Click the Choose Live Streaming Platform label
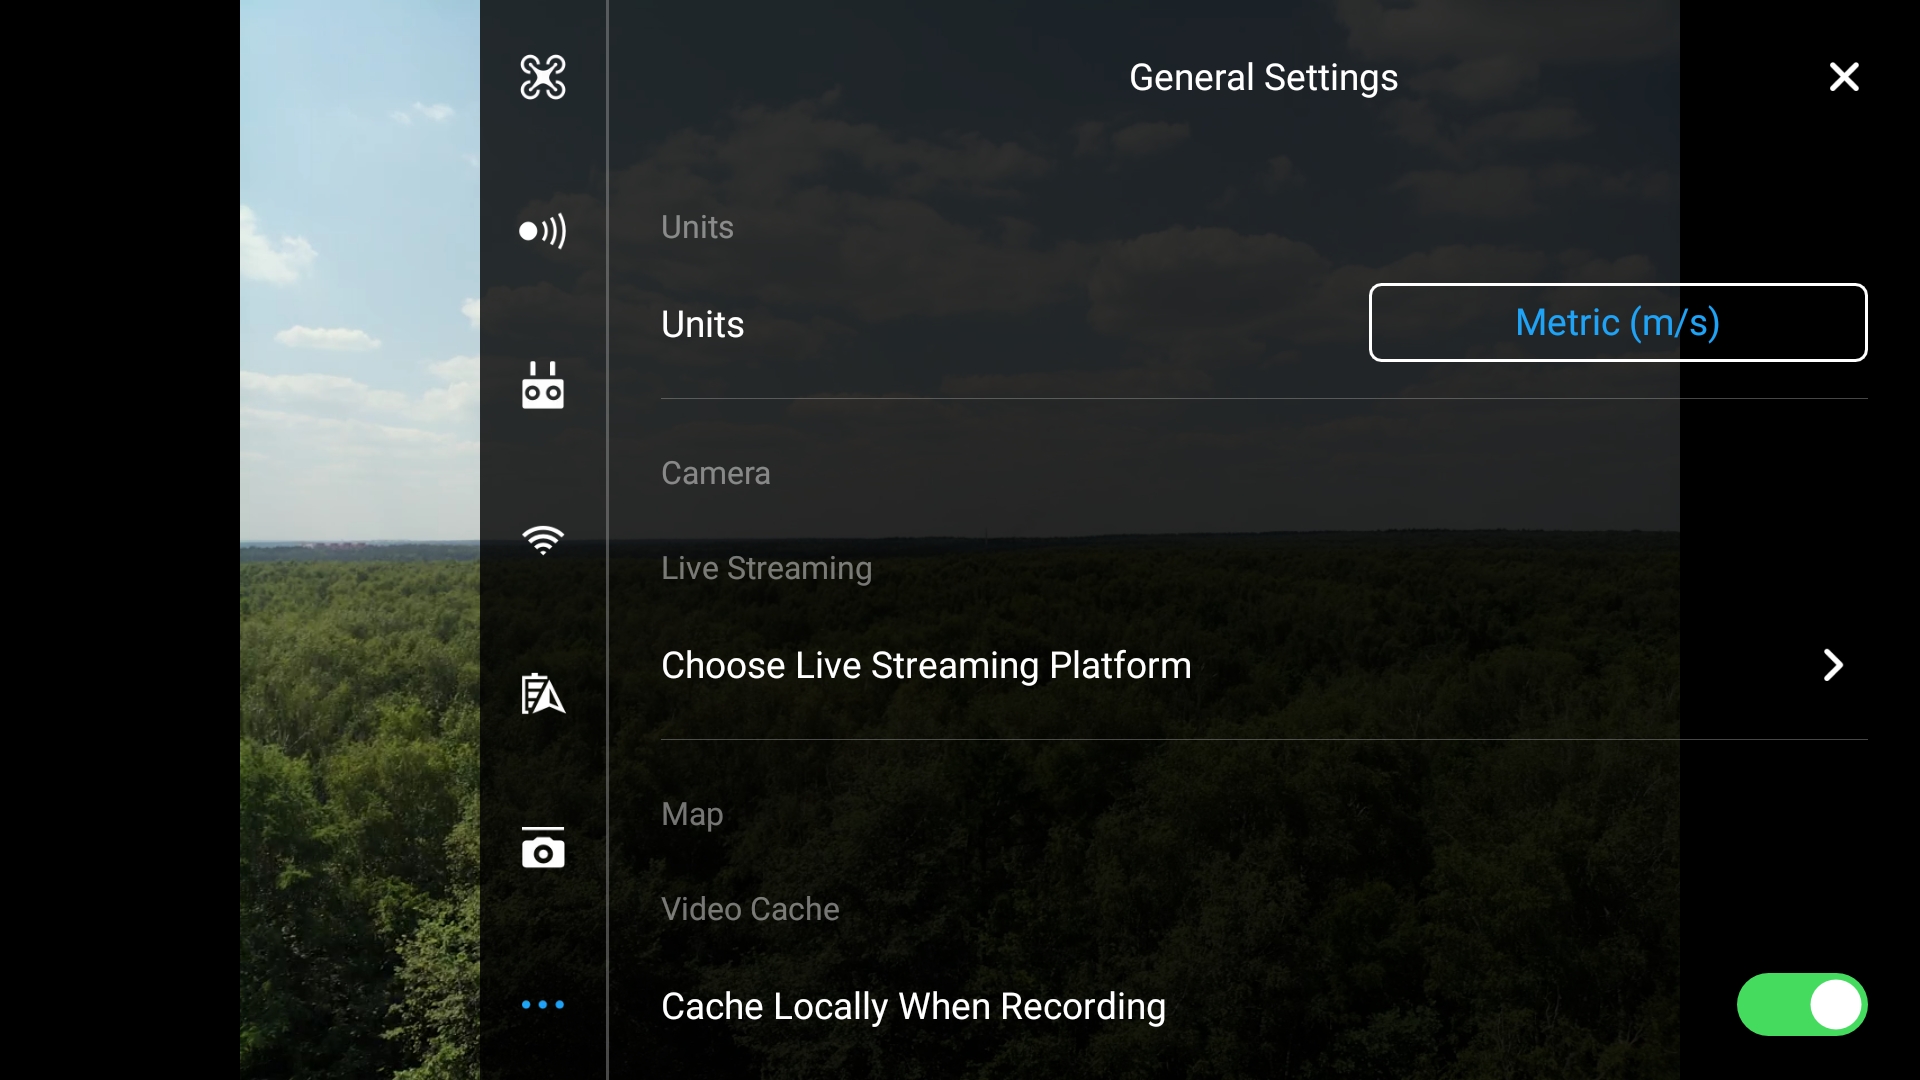 pos(926,665)
